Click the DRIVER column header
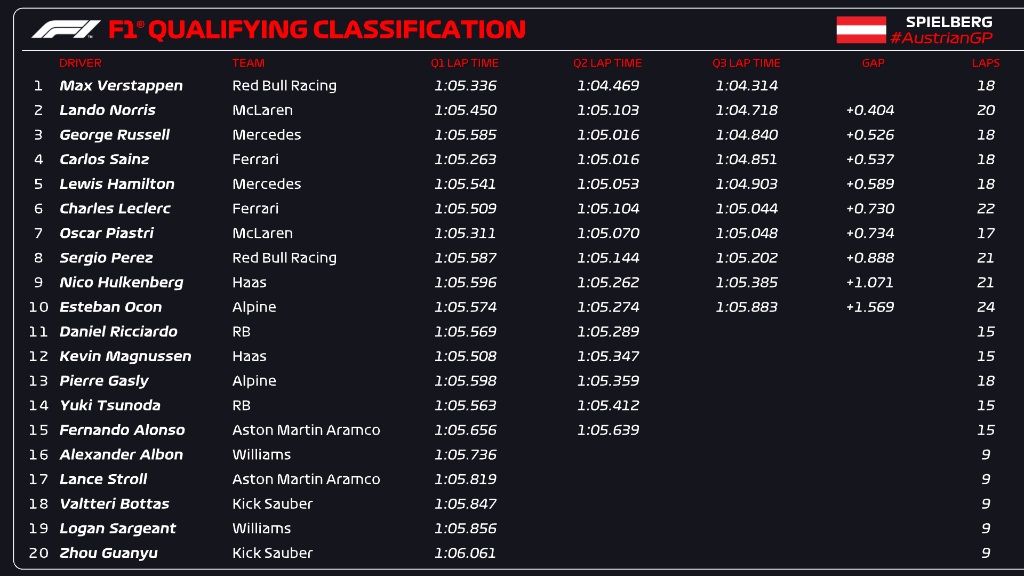Viewport: 1024px width, 576px height. click(x=80, y=63)
